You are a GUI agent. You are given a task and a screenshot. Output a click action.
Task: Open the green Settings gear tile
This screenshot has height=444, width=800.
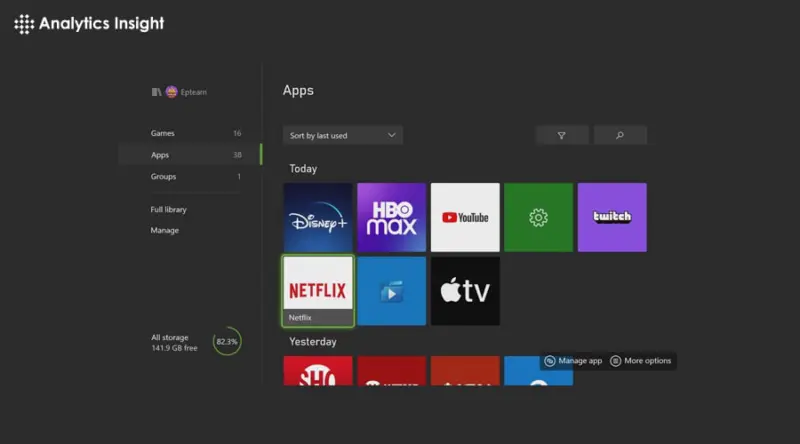pos(538,217)
